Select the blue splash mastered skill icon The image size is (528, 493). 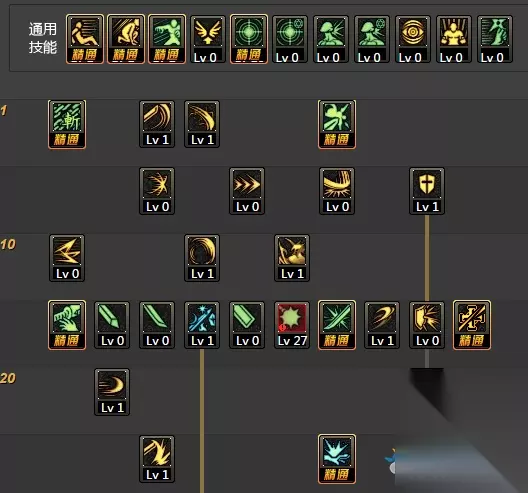point(337,459)
